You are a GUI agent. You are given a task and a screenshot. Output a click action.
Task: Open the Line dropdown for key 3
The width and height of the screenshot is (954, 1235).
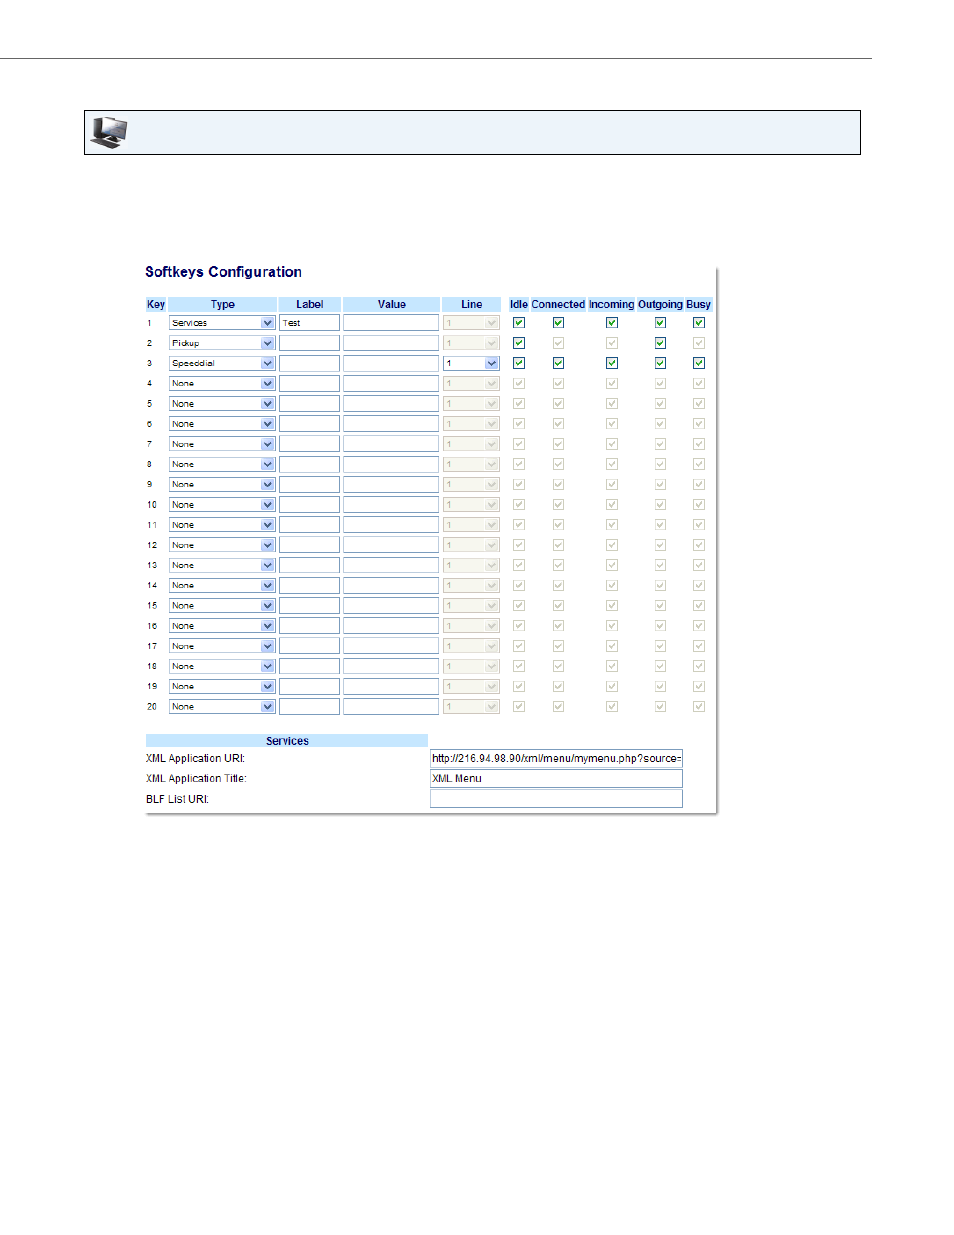point(471,363)
